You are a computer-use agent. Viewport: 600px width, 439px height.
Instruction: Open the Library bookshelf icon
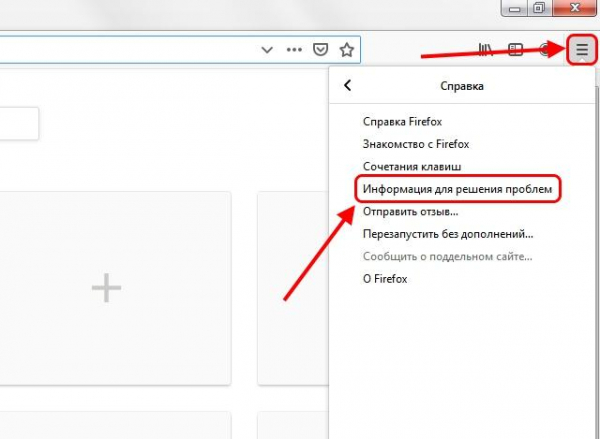486,50
